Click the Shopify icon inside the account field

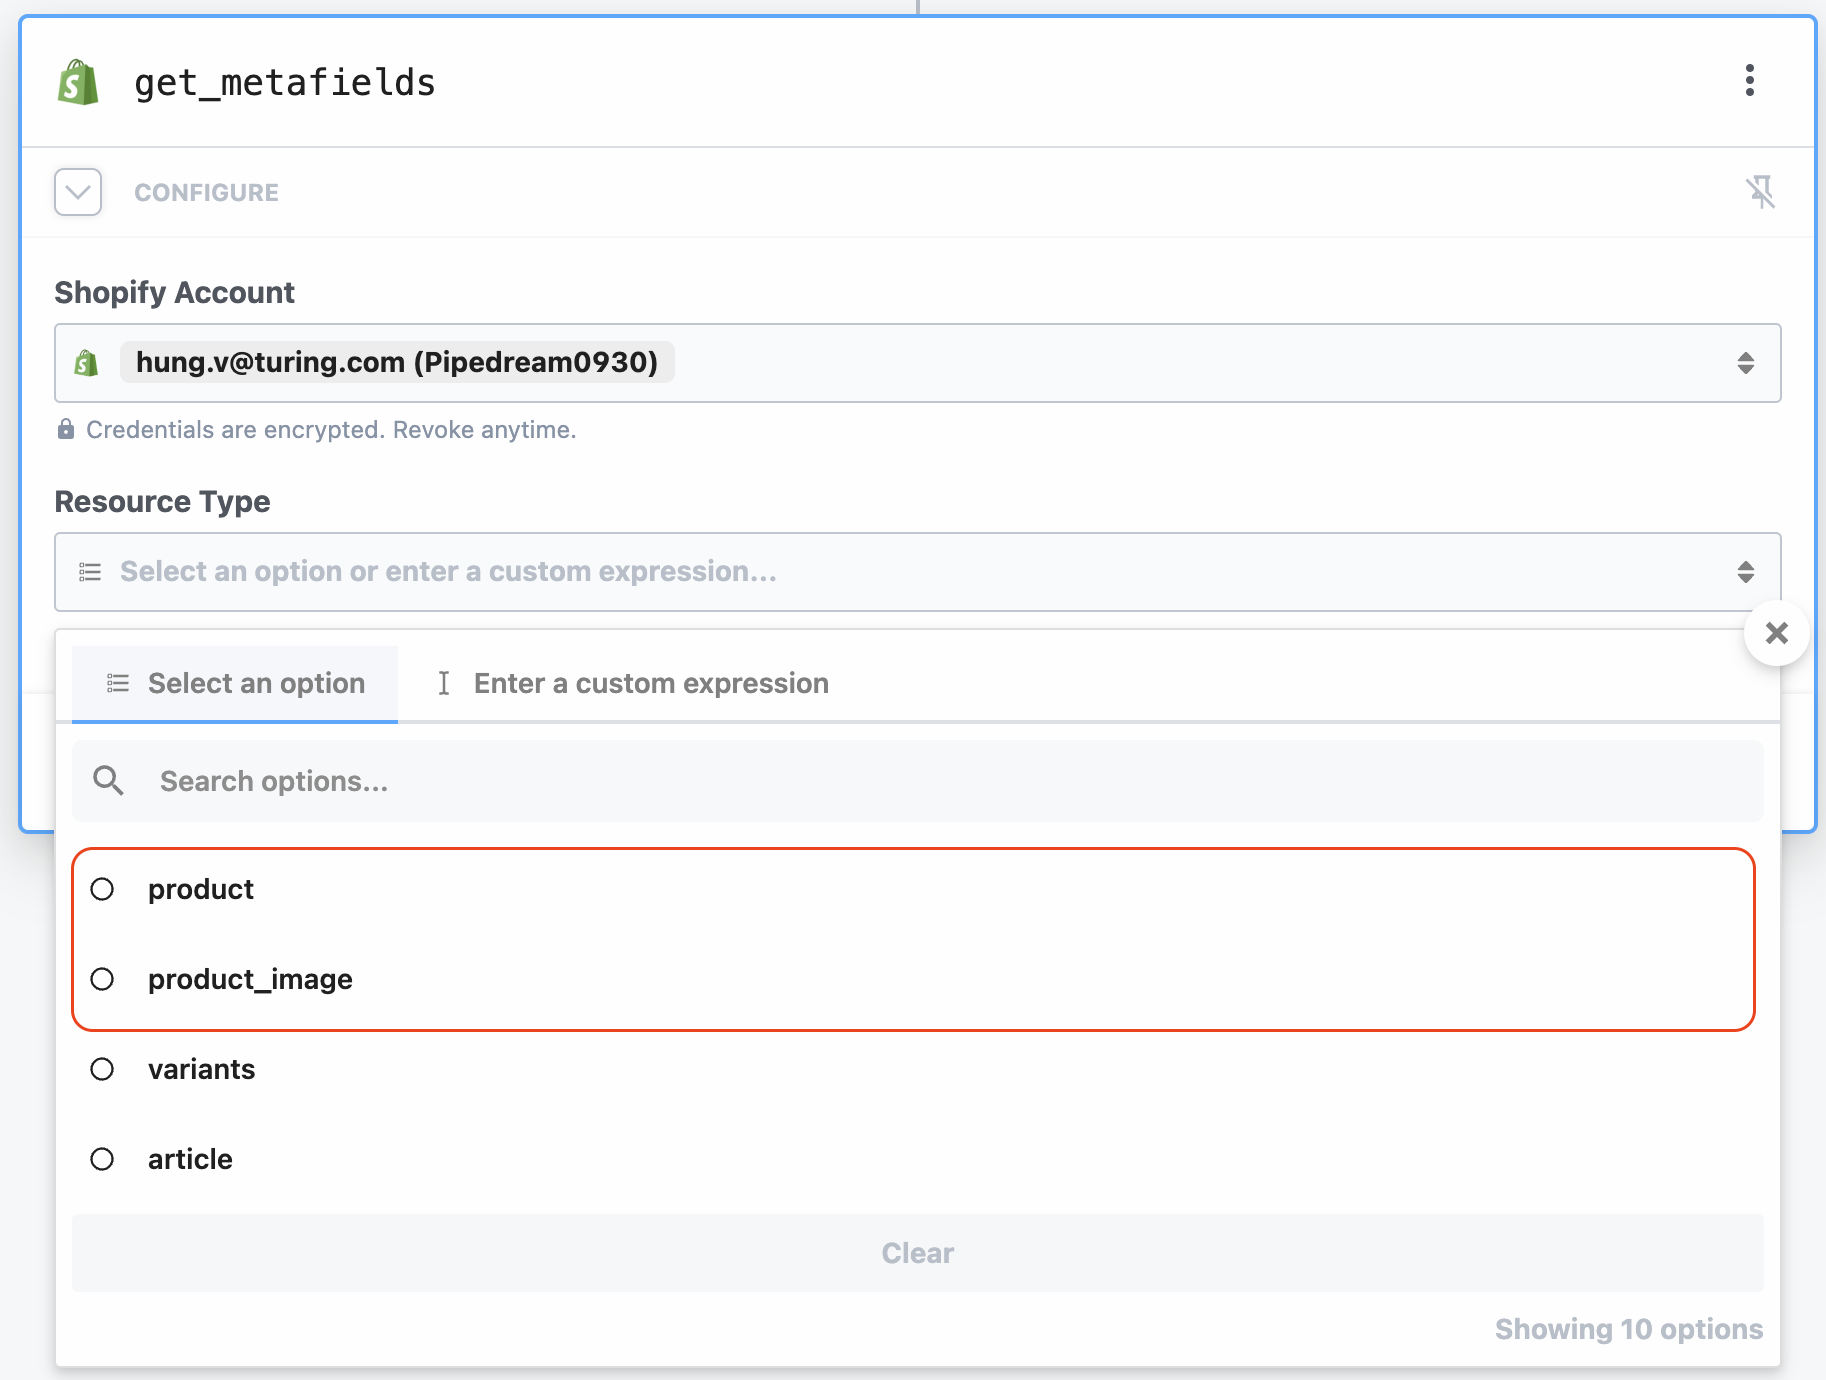point(87,362)
